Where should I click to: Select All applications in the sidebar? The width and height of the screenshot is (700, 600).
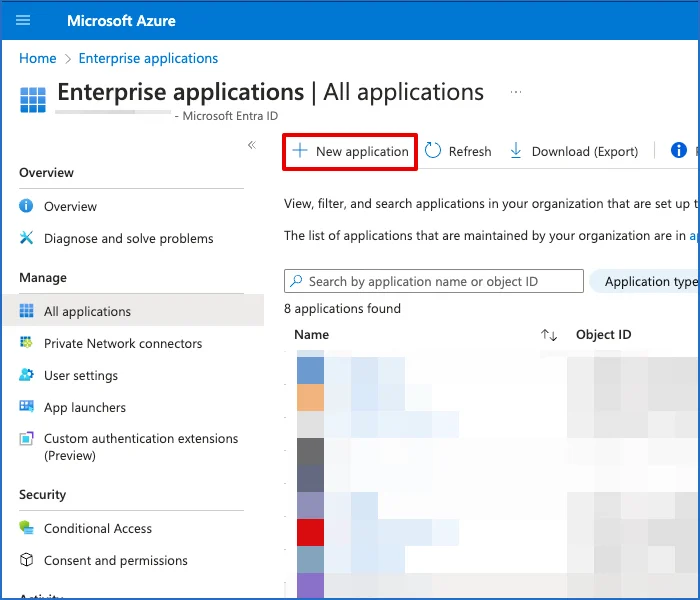coord(87,311)
